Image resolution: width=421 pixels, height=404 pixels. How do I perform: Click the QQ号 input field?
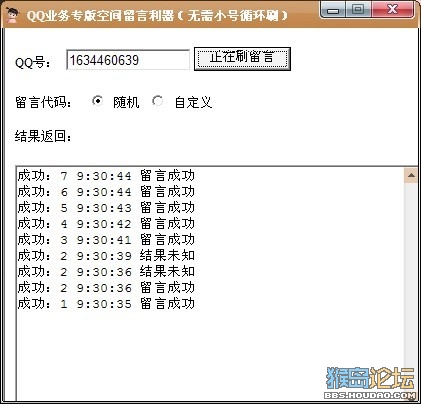point(128,60)
